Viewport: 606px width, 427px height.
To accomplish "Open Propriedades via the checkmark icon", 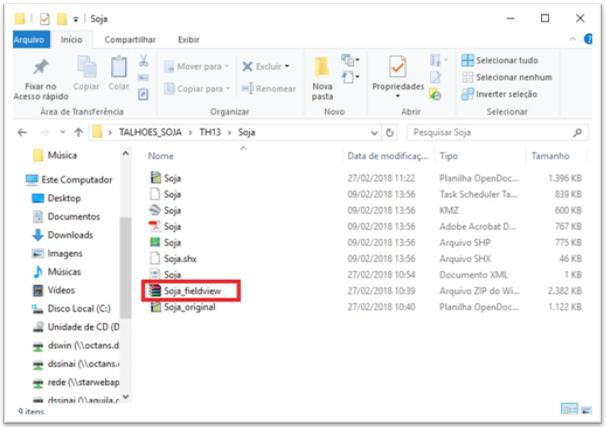I will (x=397, y=67).
